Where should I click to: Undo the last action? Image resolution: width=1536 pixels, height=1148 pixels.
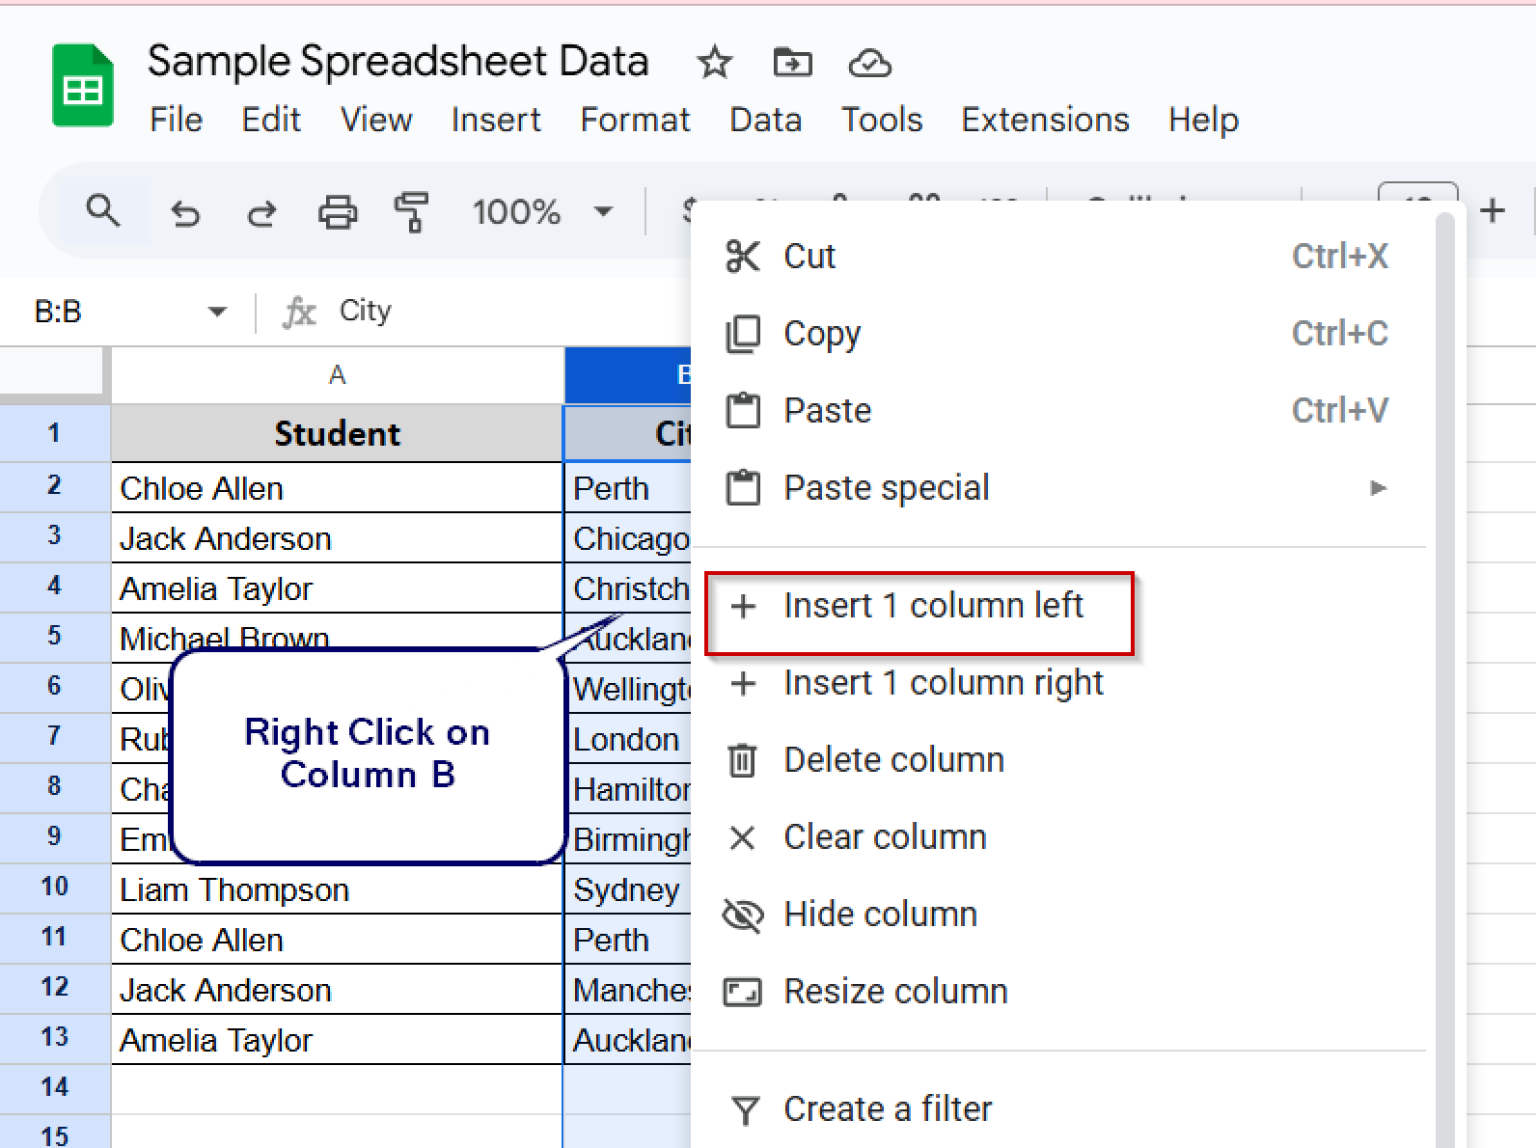tap(185, 212)
